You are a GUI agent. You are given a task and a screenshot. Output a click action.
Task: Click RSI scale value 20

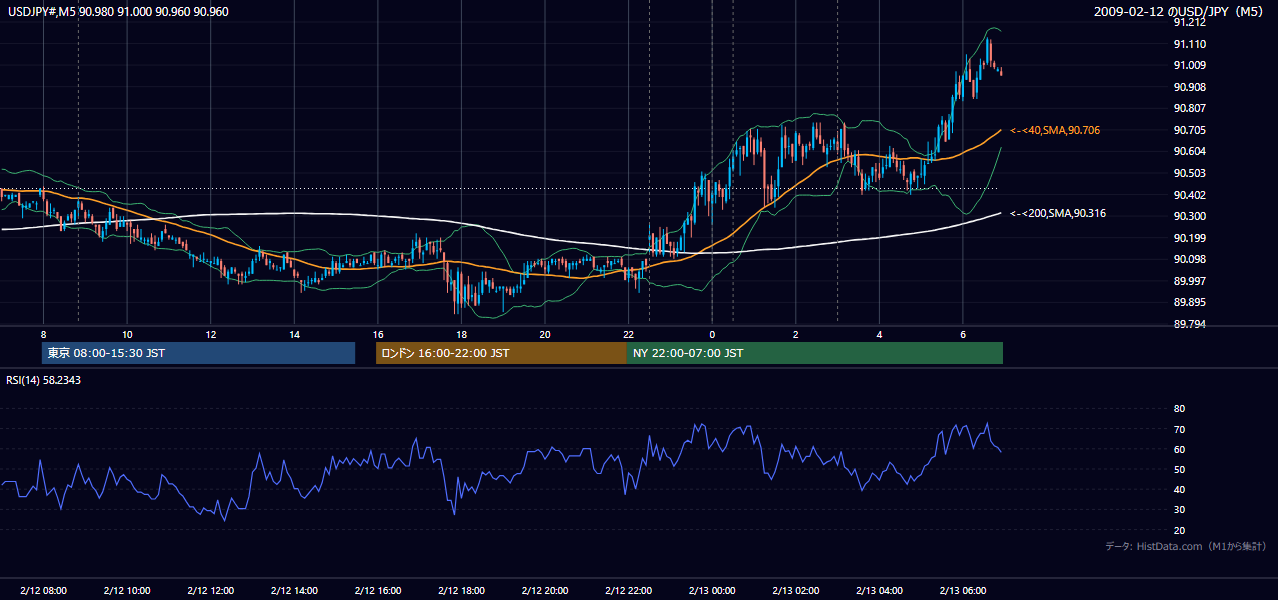tap(1179, 530)
